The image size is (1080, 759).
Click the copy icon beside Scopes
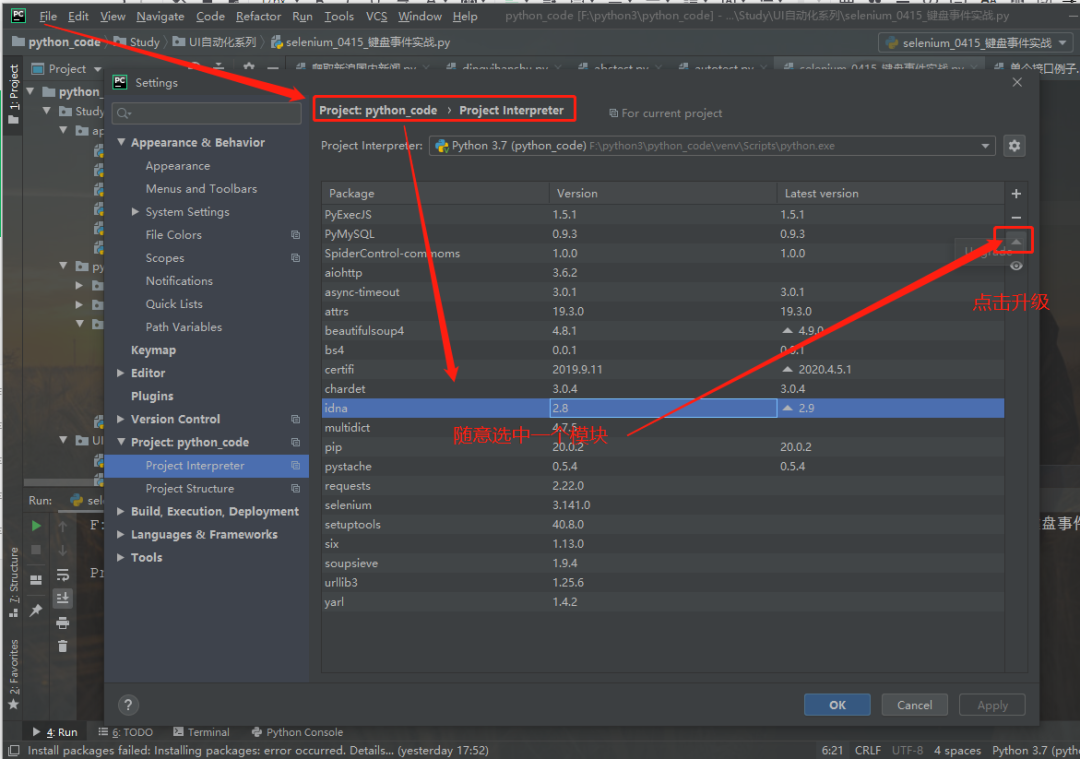pyautogui.click(x=295, y=258)
